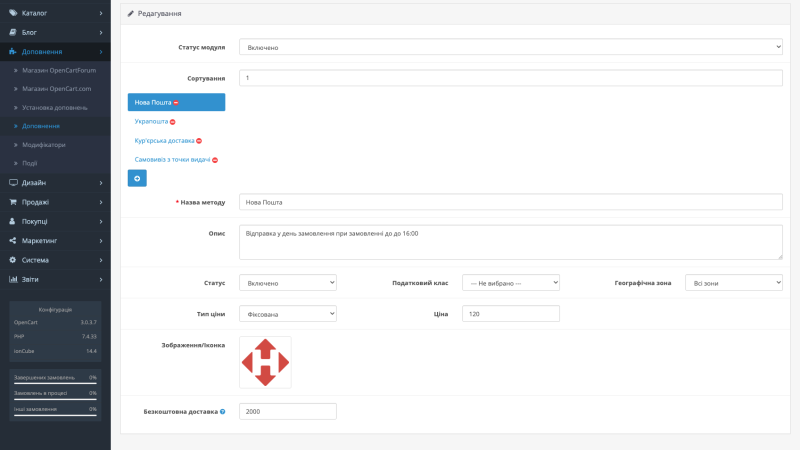The width and height of the screenshot is (800, 450).
Task: Show help tooltip for Безкоштовна доставка
Action: point(222,412)
